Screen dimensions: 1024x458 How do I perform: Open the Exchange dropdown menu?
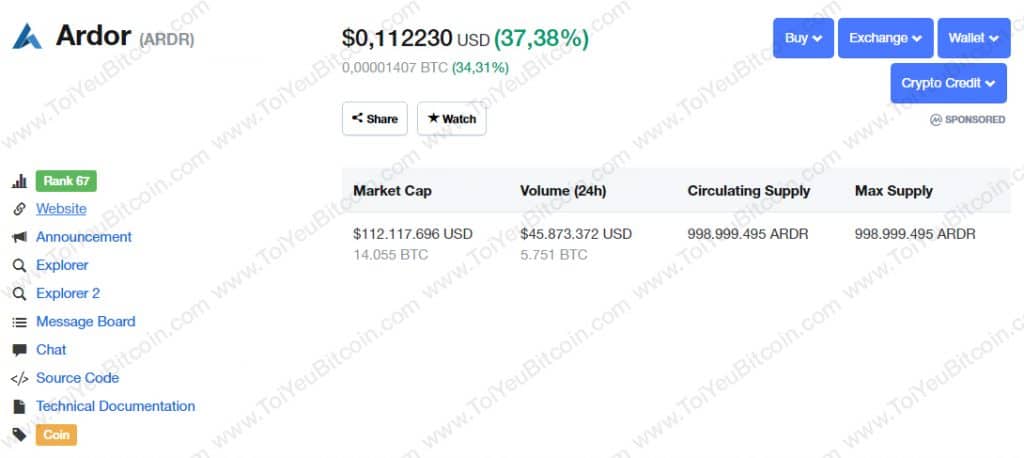click(885, 38)
